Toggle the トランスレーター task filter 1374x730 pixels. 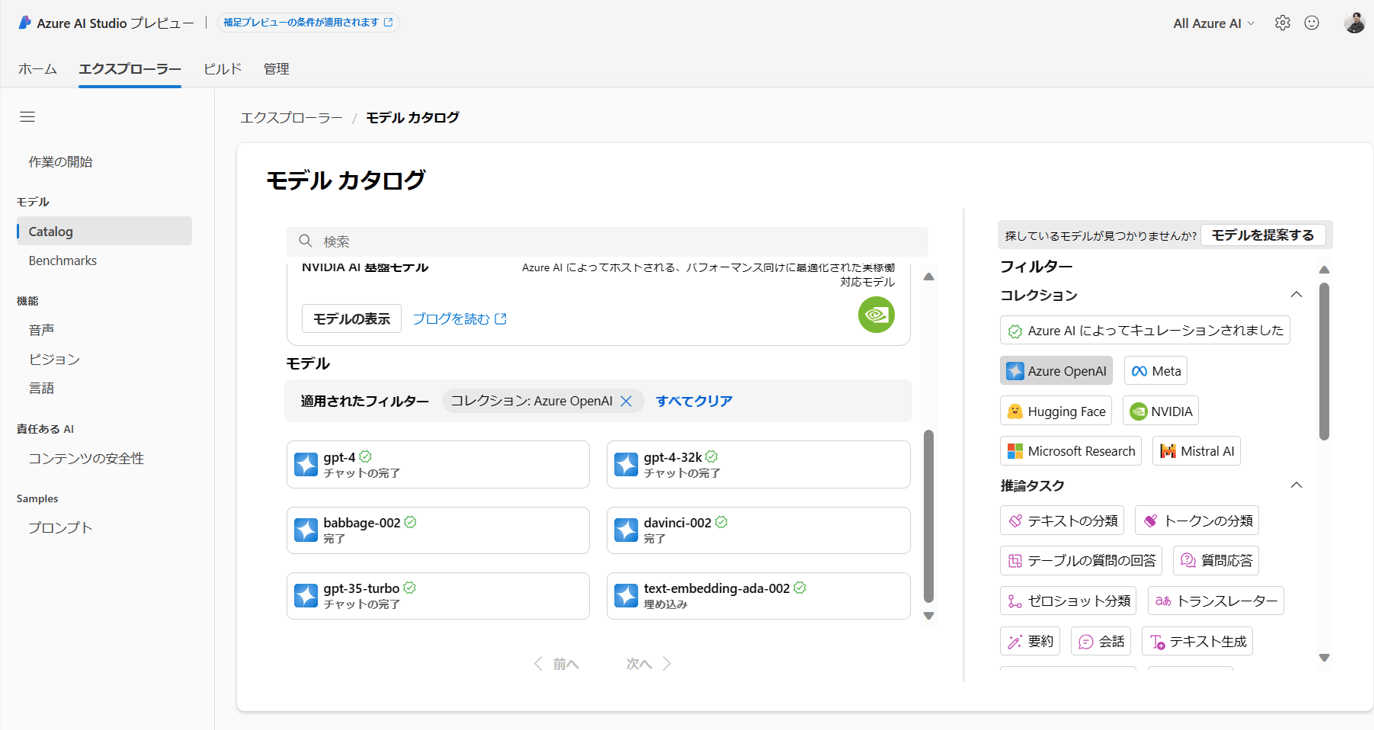click(1216, 601)
